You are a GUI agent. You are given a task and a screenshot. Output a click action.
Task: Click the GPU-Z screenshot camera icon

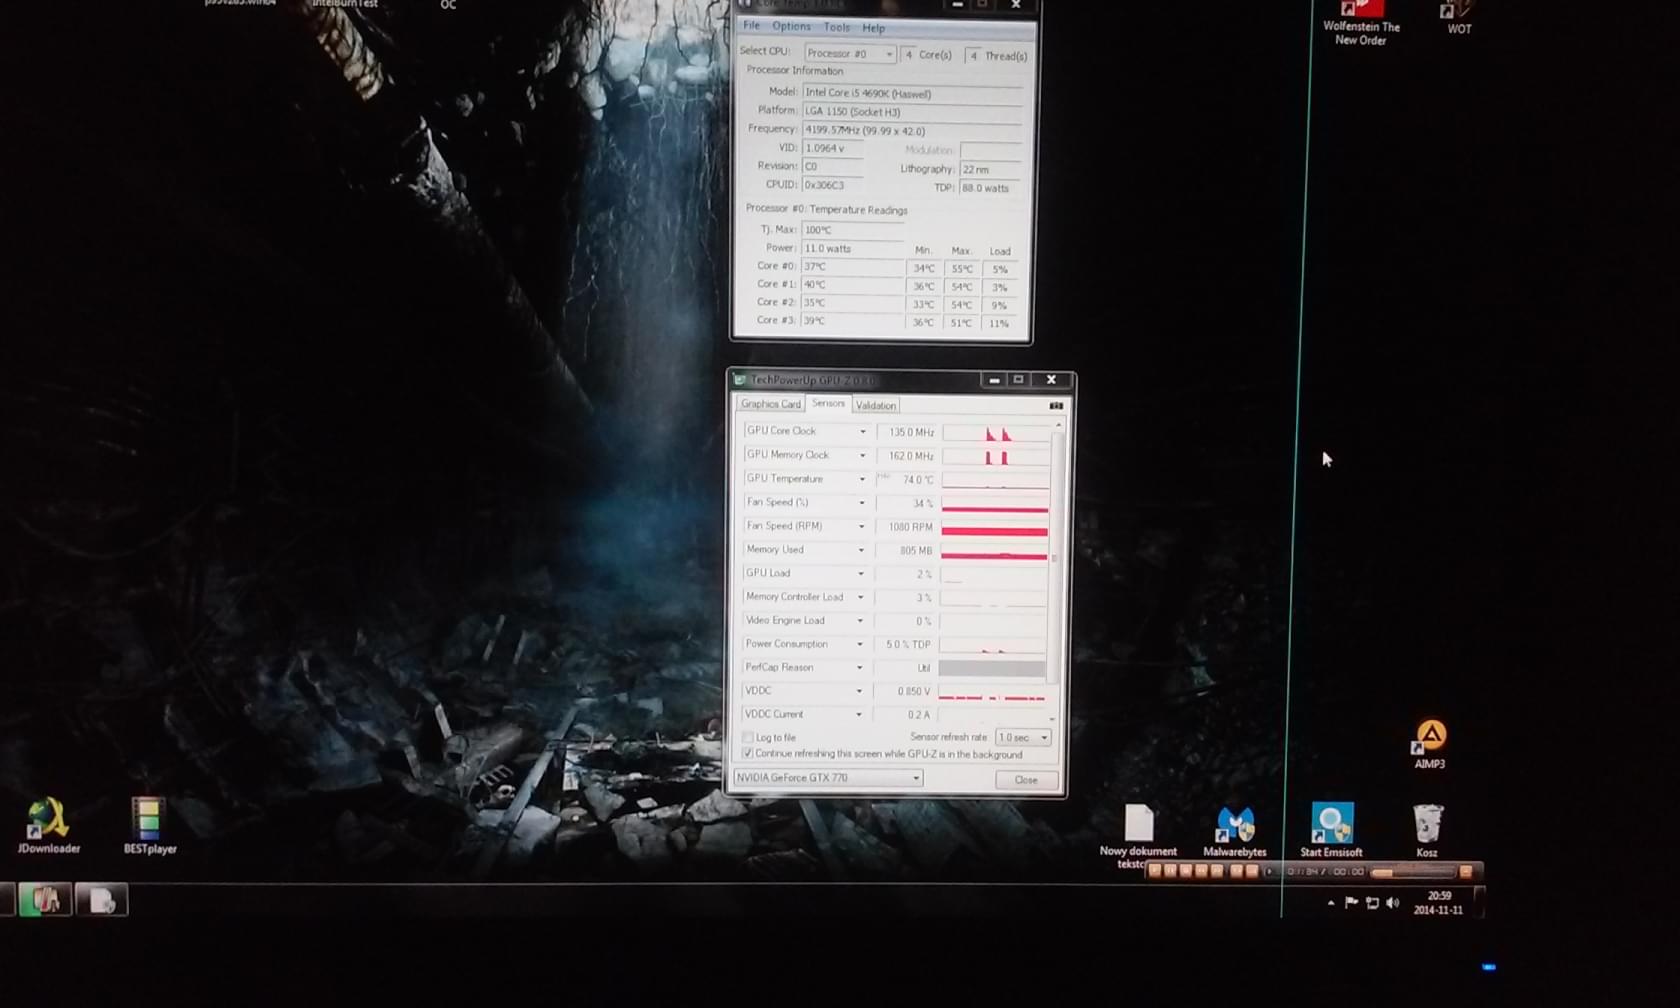click(x=1055, y=405)
